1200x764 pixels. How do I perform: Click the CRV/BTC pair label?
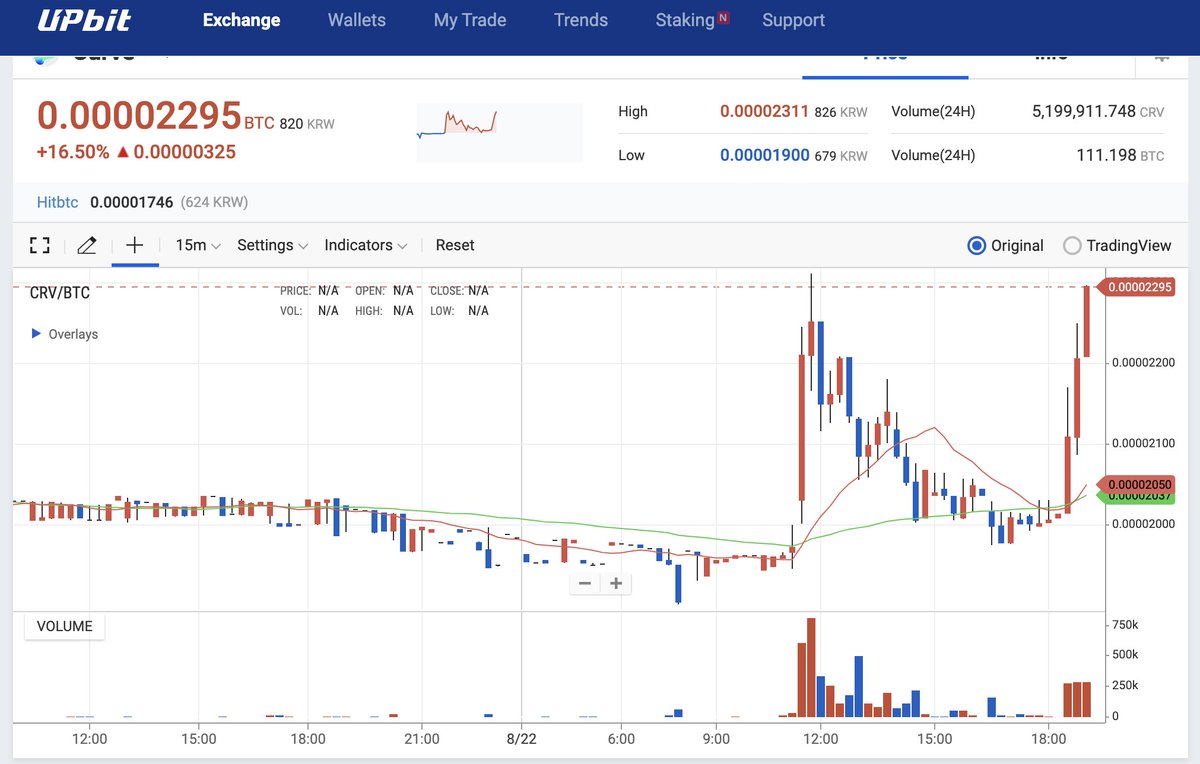coord(60,292)
